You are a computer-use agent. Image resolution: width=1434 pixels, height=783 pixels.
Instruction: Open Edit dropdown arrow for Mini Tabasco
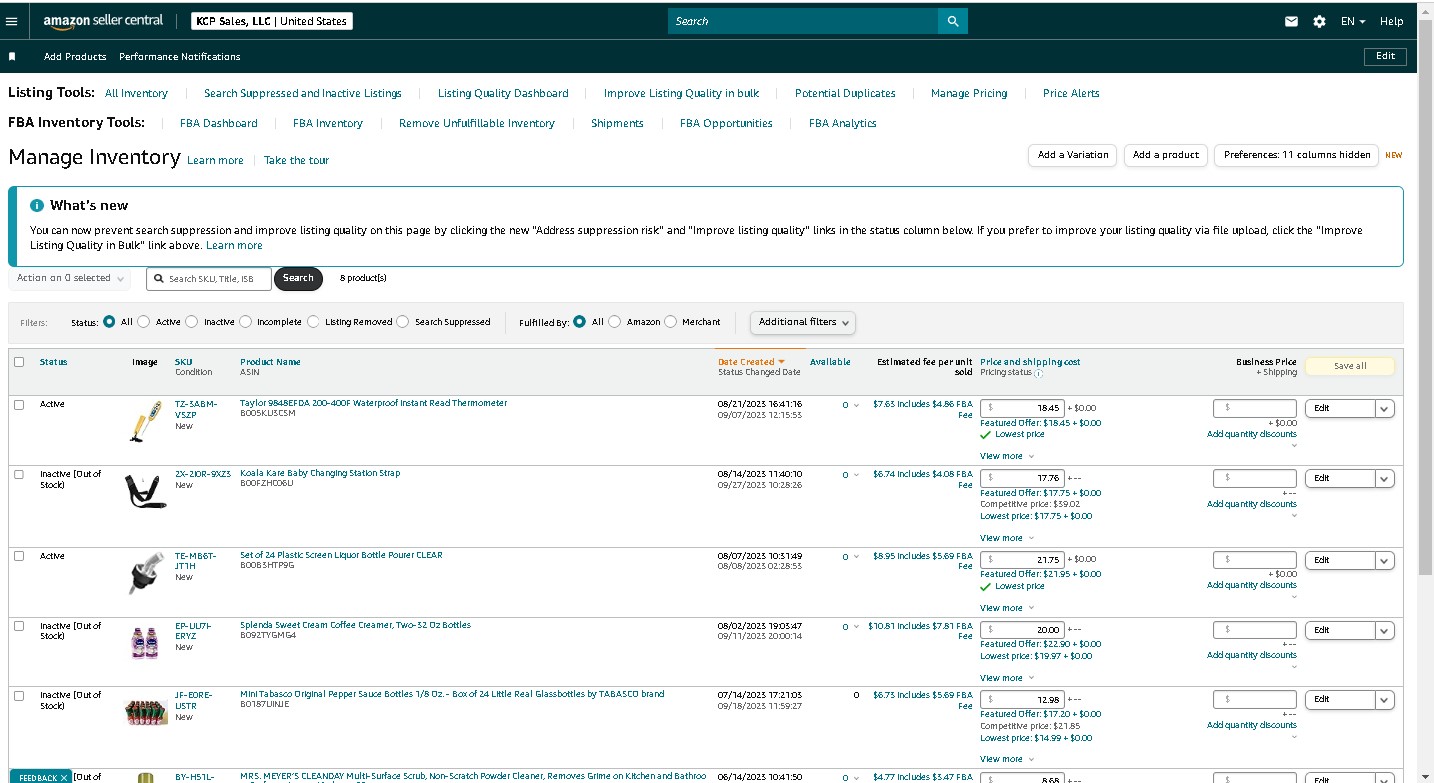[1385, 699]
